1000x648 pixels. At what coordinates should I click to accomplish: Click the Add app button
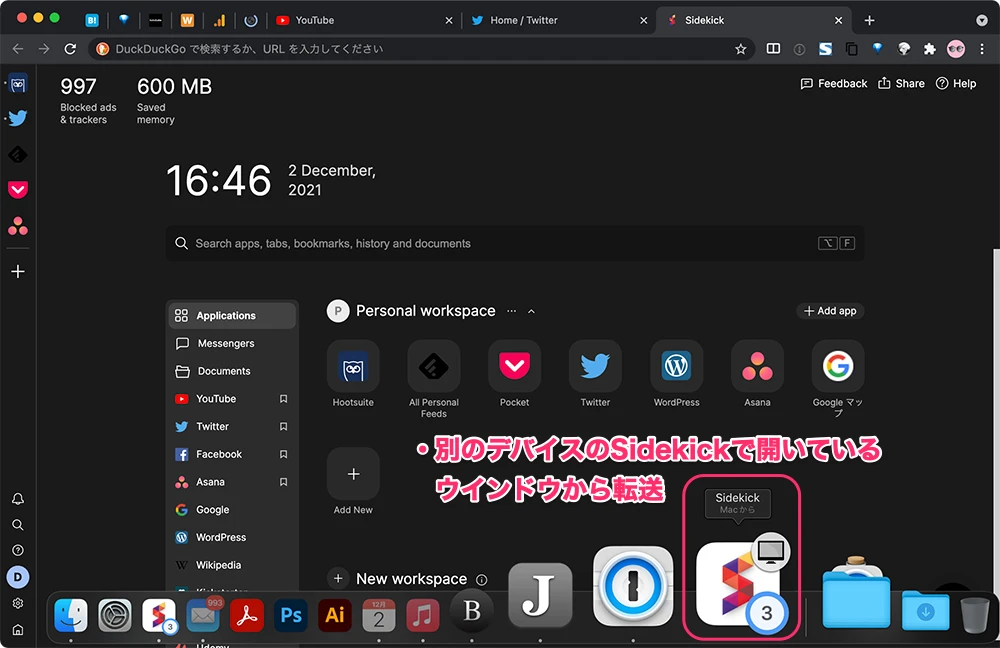click(830, 311)
